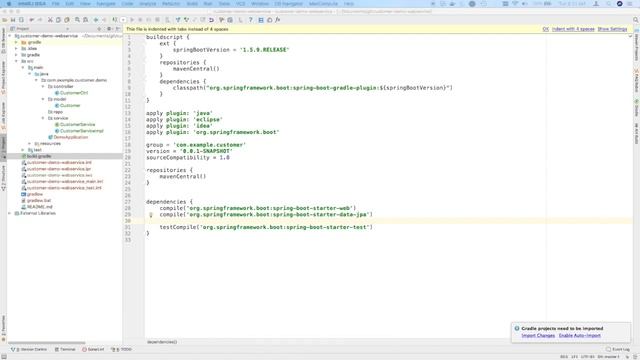Click Show Settings link
Viewport: 640px width, 360px height.
point(612,29)
